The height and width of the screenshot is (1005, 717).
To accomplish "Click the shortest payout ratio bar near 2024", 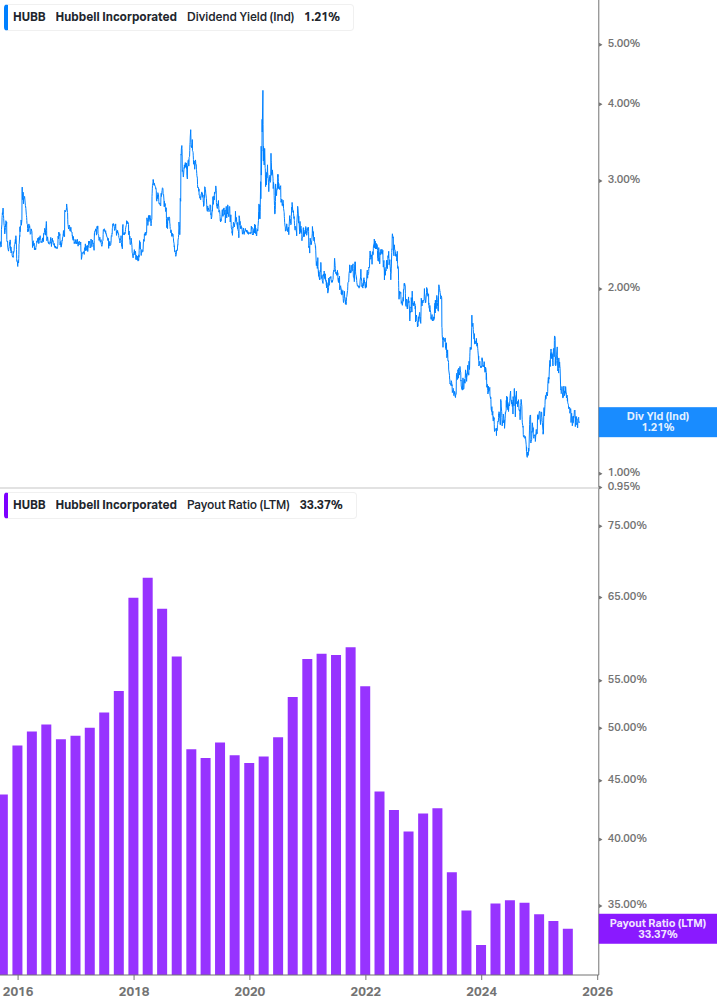I will 481,959.
